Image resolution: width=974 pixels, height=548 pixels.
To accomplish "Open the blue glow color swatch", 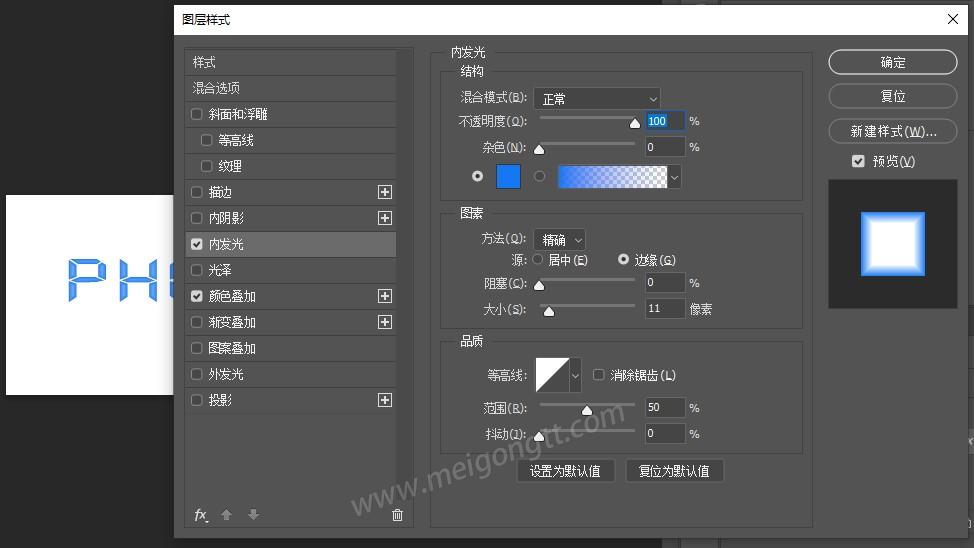I will pyautogui.click(x=508, y=176).
